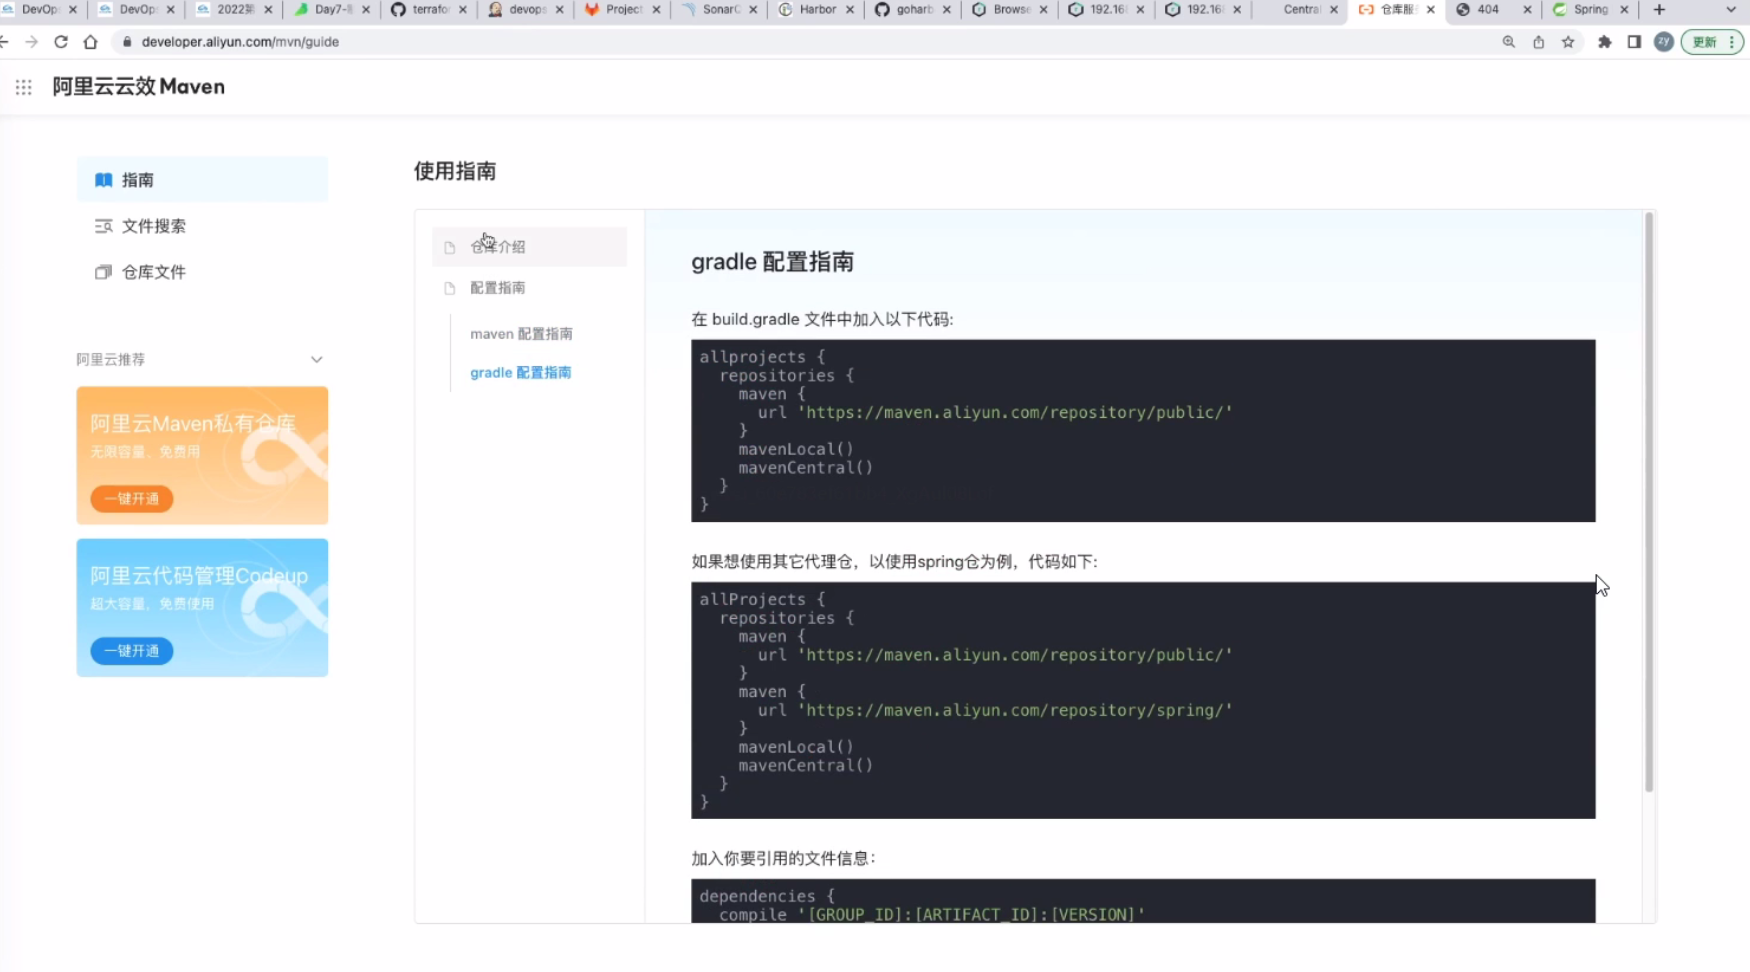Click the 使用指南 page heading
The width and height of the screenshot is (1750, 972).
pos(455,172)
